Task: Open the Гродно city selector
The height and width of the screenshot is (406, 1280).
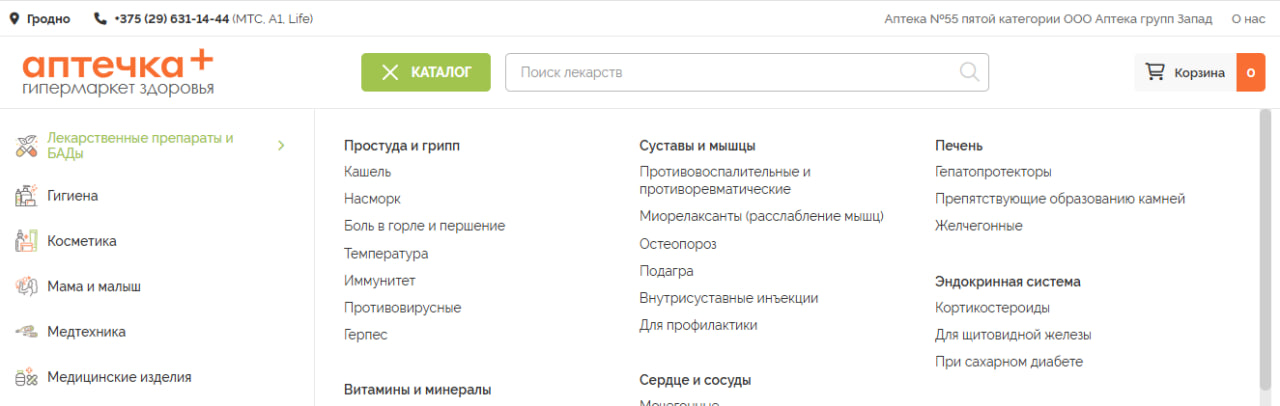Action: click(48, 18)
